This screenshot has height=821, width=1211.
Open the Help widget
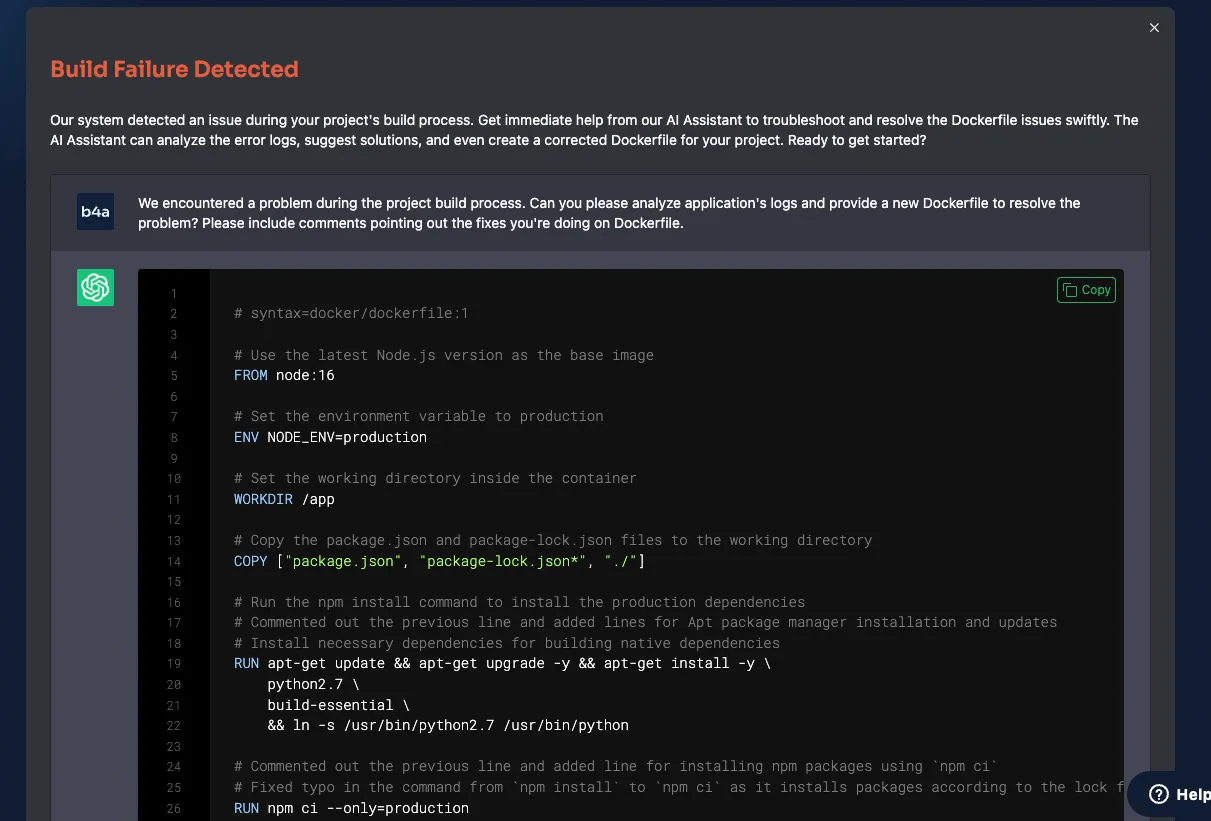coord(1170,794)
